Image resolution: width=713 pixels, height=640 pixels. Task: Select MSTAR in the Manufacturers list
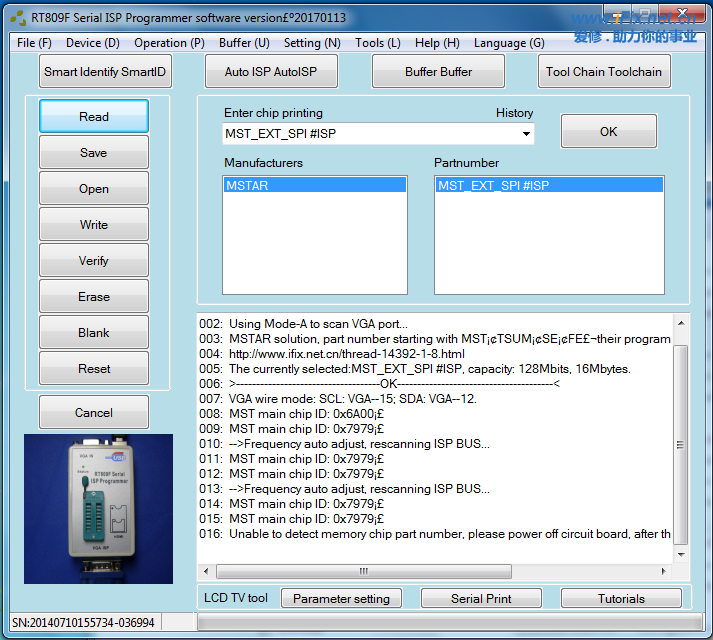click(x=314, y=185)
